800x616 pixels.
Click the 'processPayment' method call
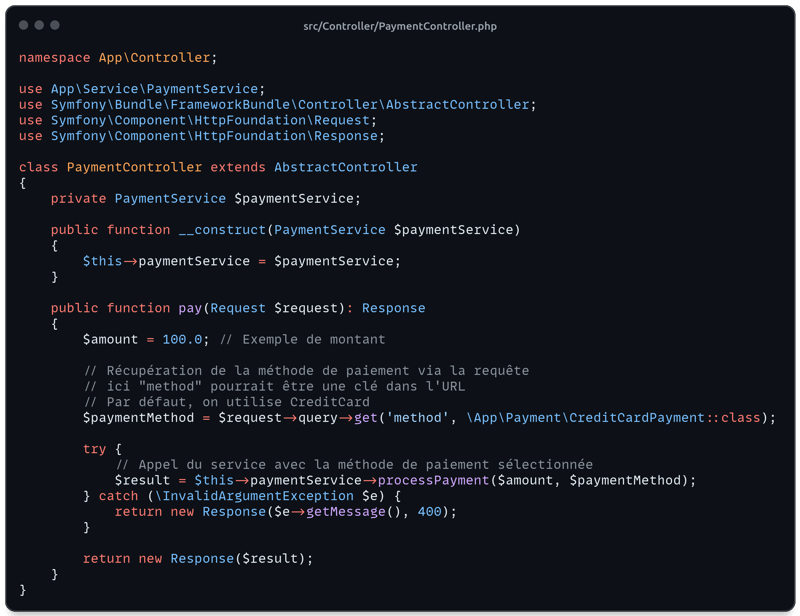433,481
